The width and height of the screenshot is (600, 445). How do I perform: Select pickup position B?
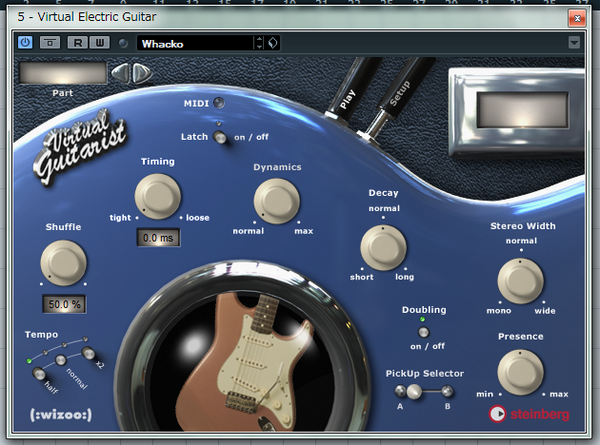447,391
